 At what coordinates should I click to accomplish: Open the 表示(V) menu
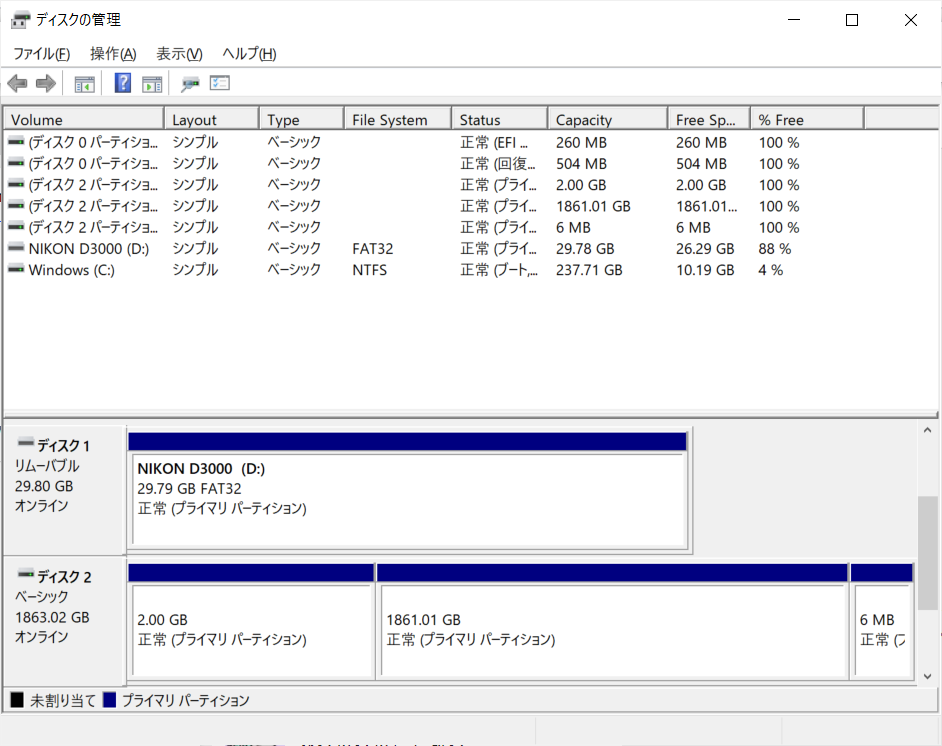click(x=179, y=54)
